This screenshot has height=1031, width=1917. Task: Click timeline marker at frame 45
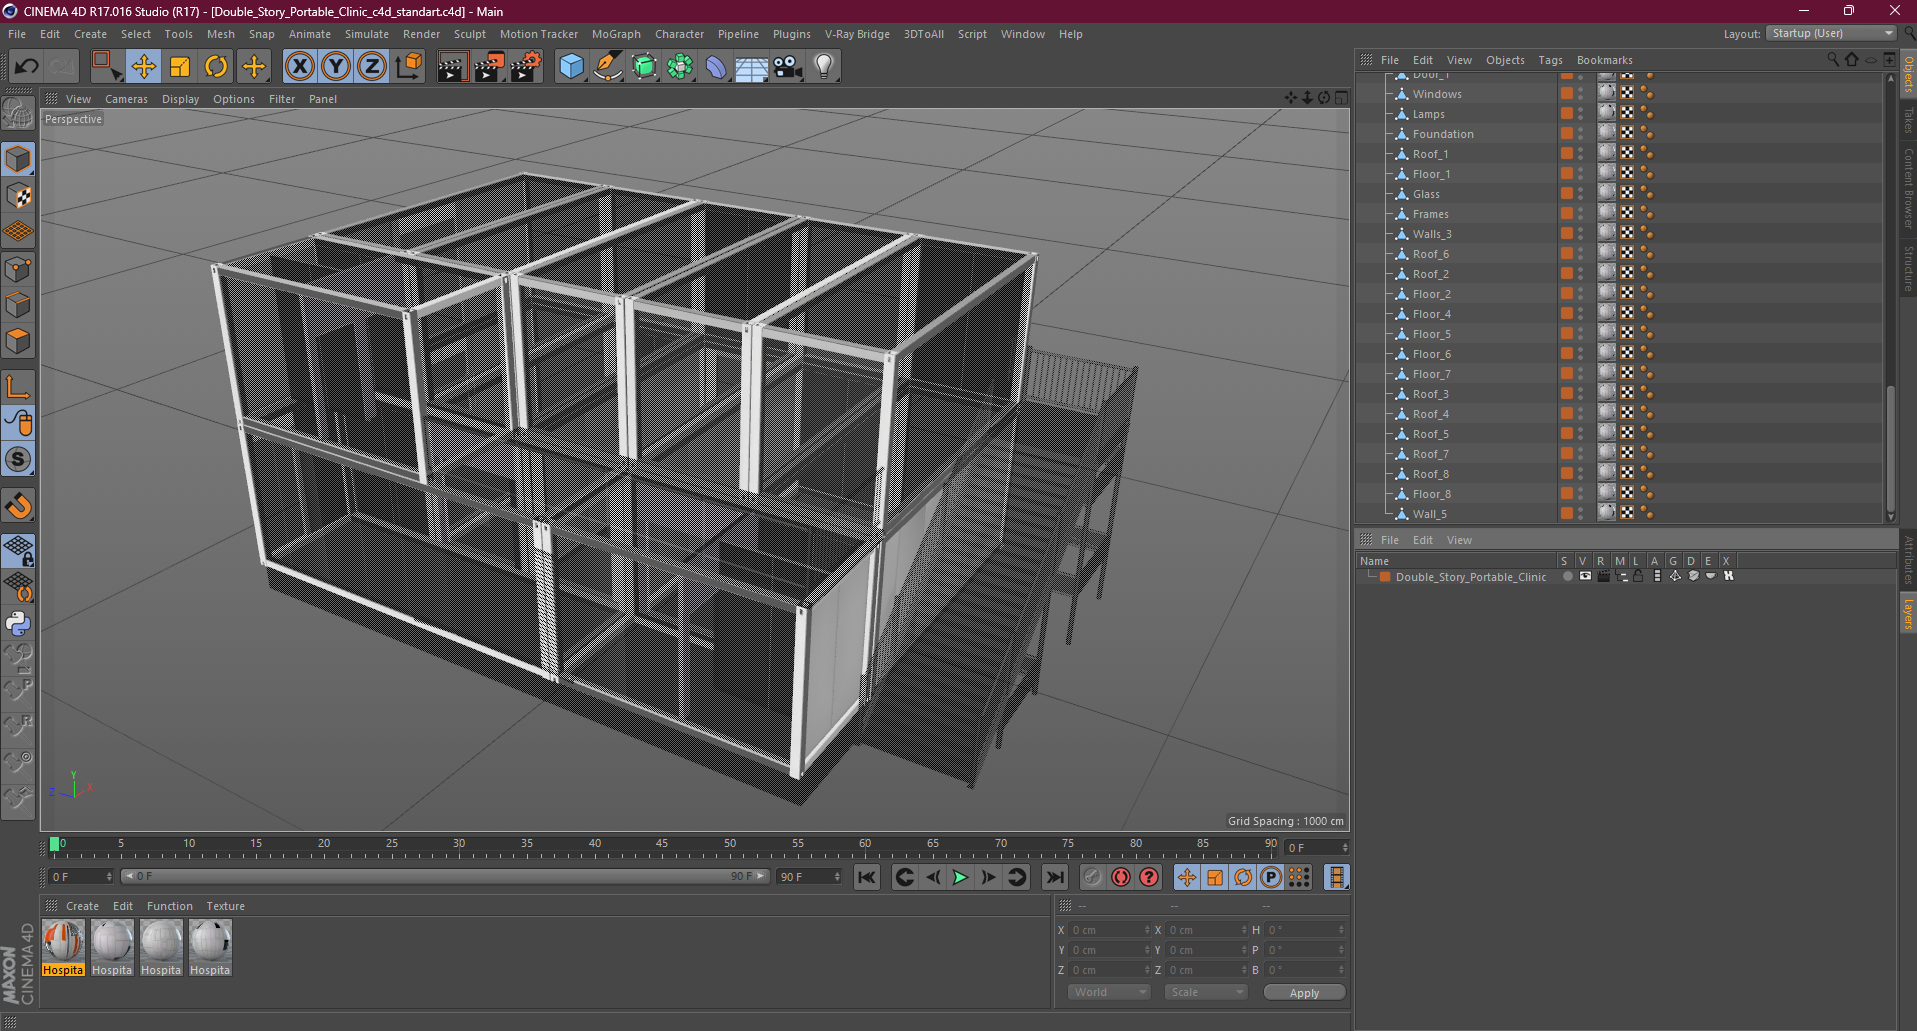click(x=662, y=846)
